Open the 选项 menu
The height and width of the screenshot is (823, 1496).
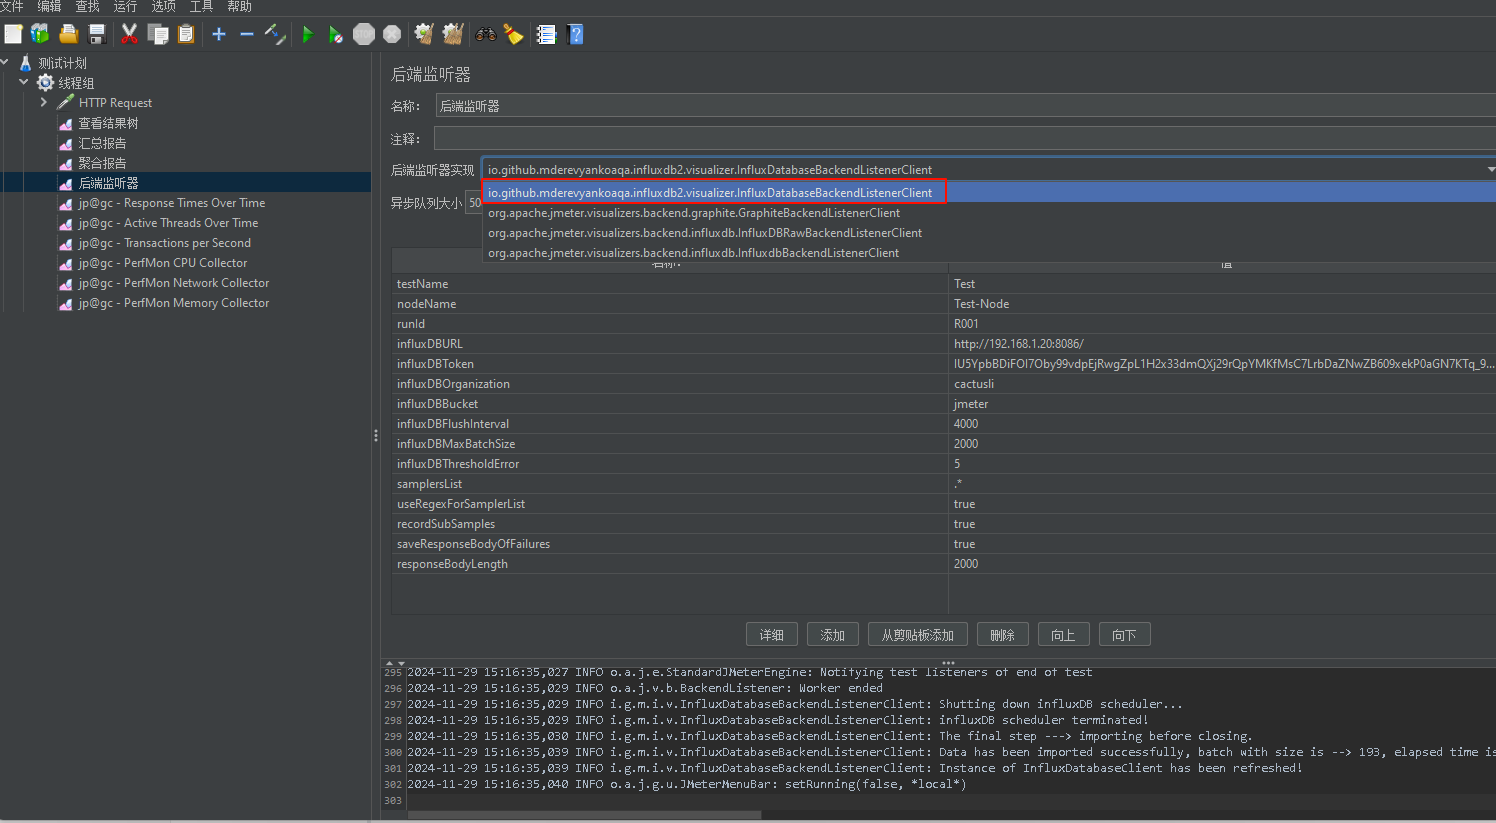pyautogui.click(x=164, y=7)
